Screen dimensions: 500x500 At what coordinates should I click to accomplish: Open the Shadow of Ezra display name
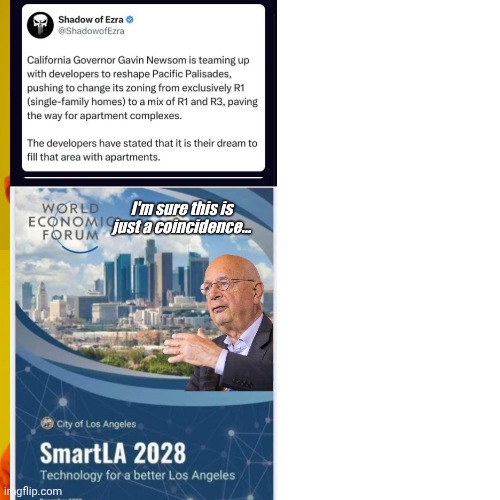click(91, 20)
